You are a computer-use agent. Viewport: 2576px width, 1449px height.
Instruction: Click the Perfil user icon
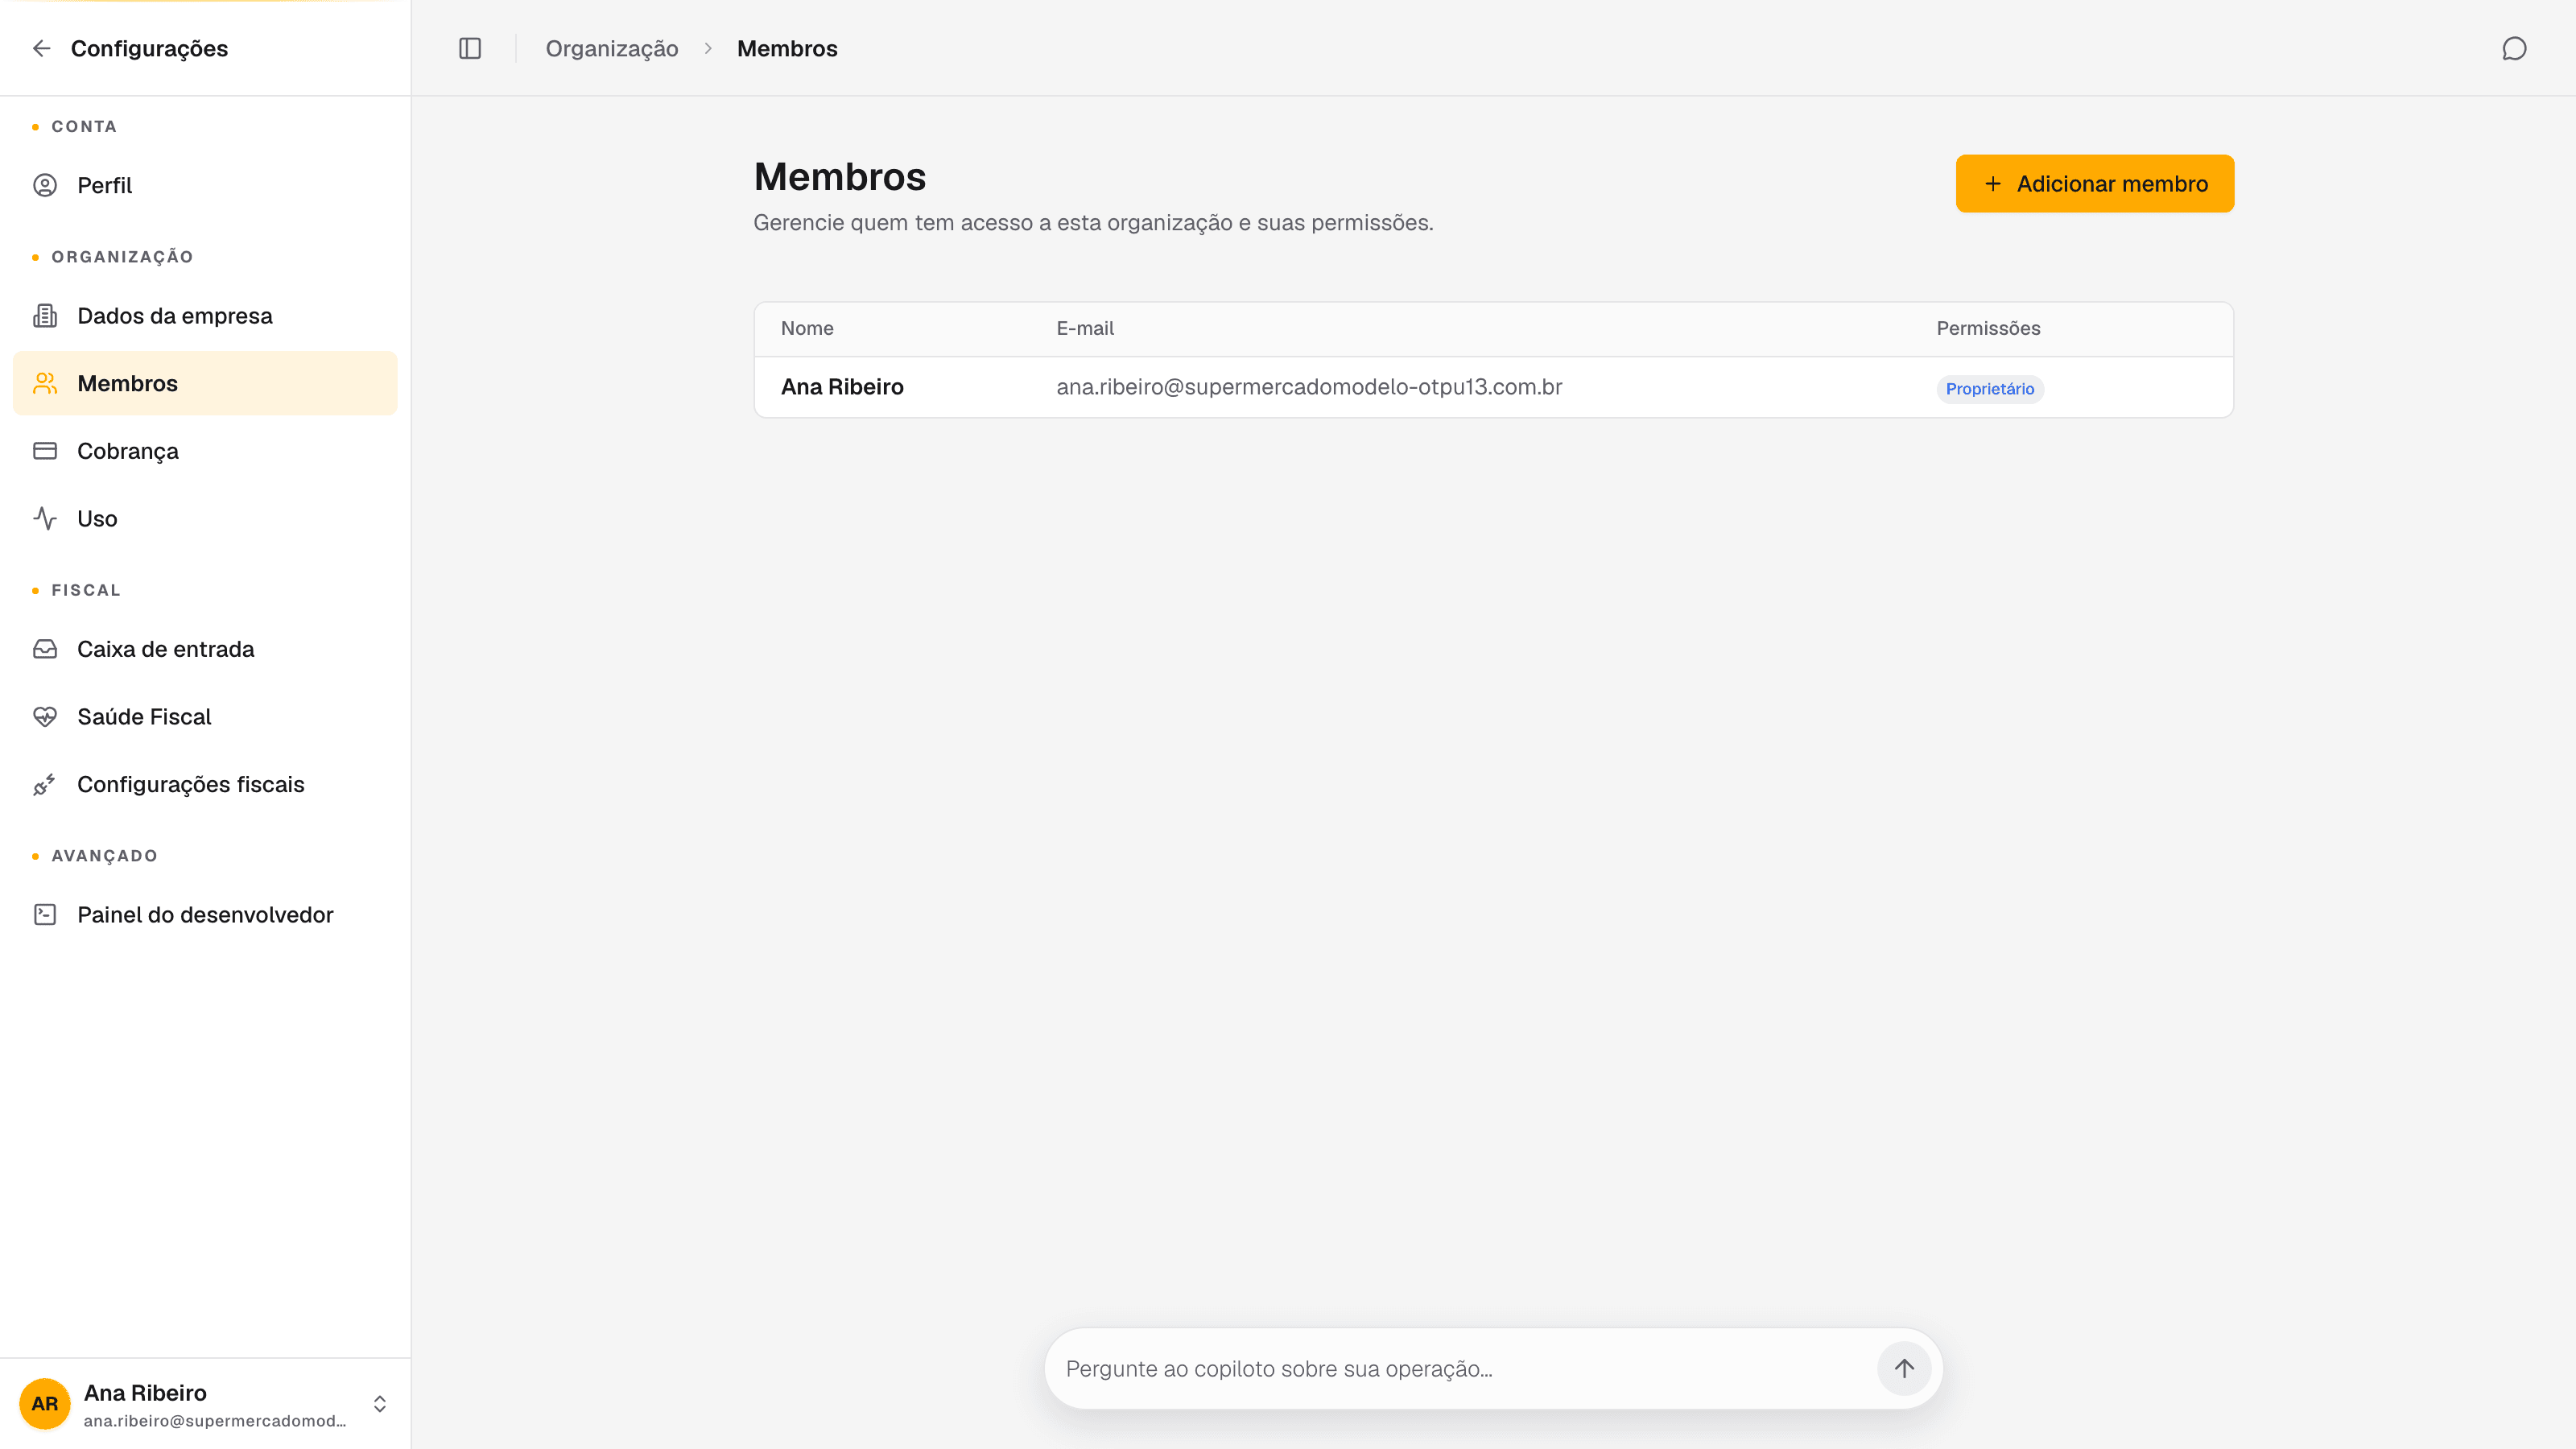coord(45,185)
